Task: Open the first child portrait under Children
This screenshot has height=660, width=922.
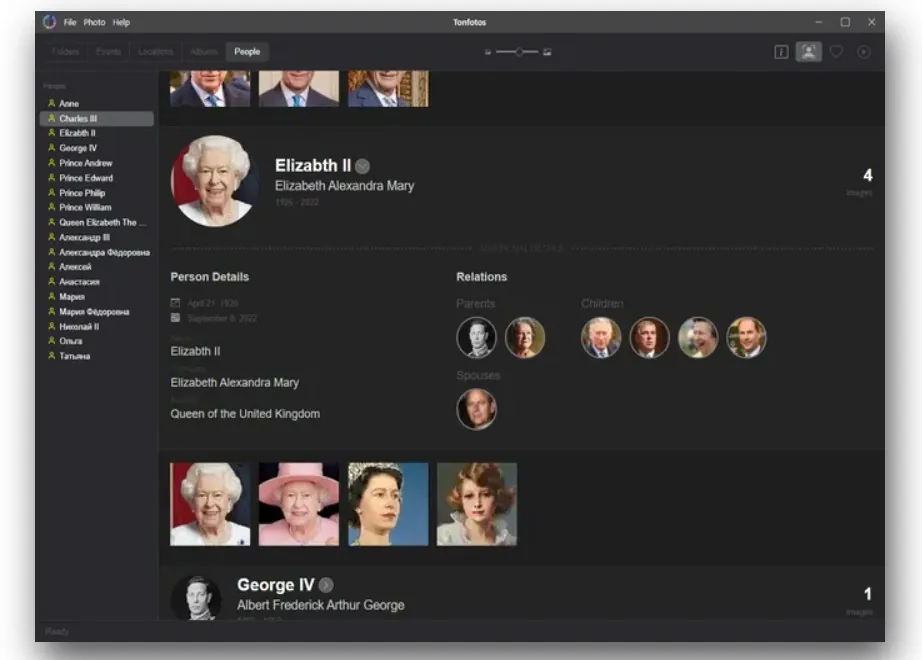Action: (601, 338)
